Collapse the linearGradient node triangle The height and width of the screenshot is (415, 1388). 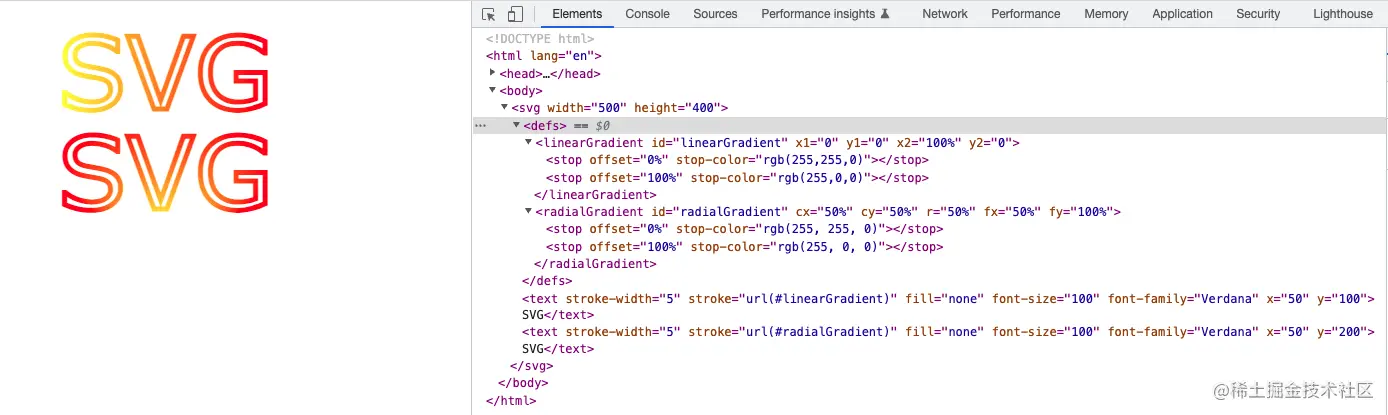[528, 143]
